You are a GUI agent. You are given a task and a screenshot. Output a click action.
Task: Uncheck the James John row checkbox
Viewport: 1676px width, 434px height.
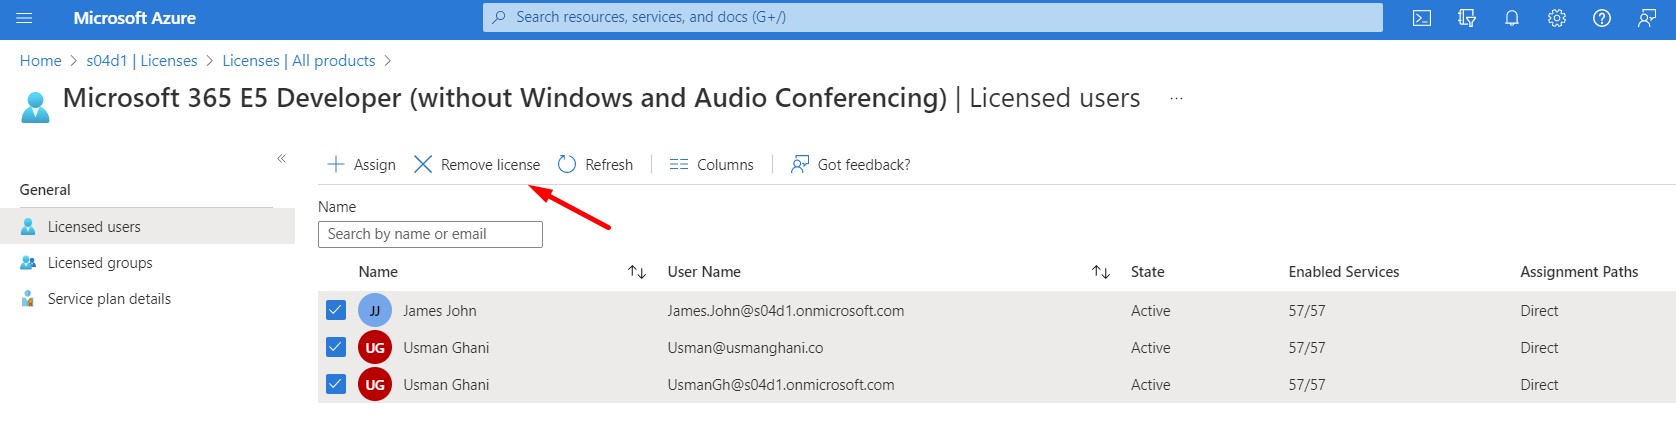(336, 310)
